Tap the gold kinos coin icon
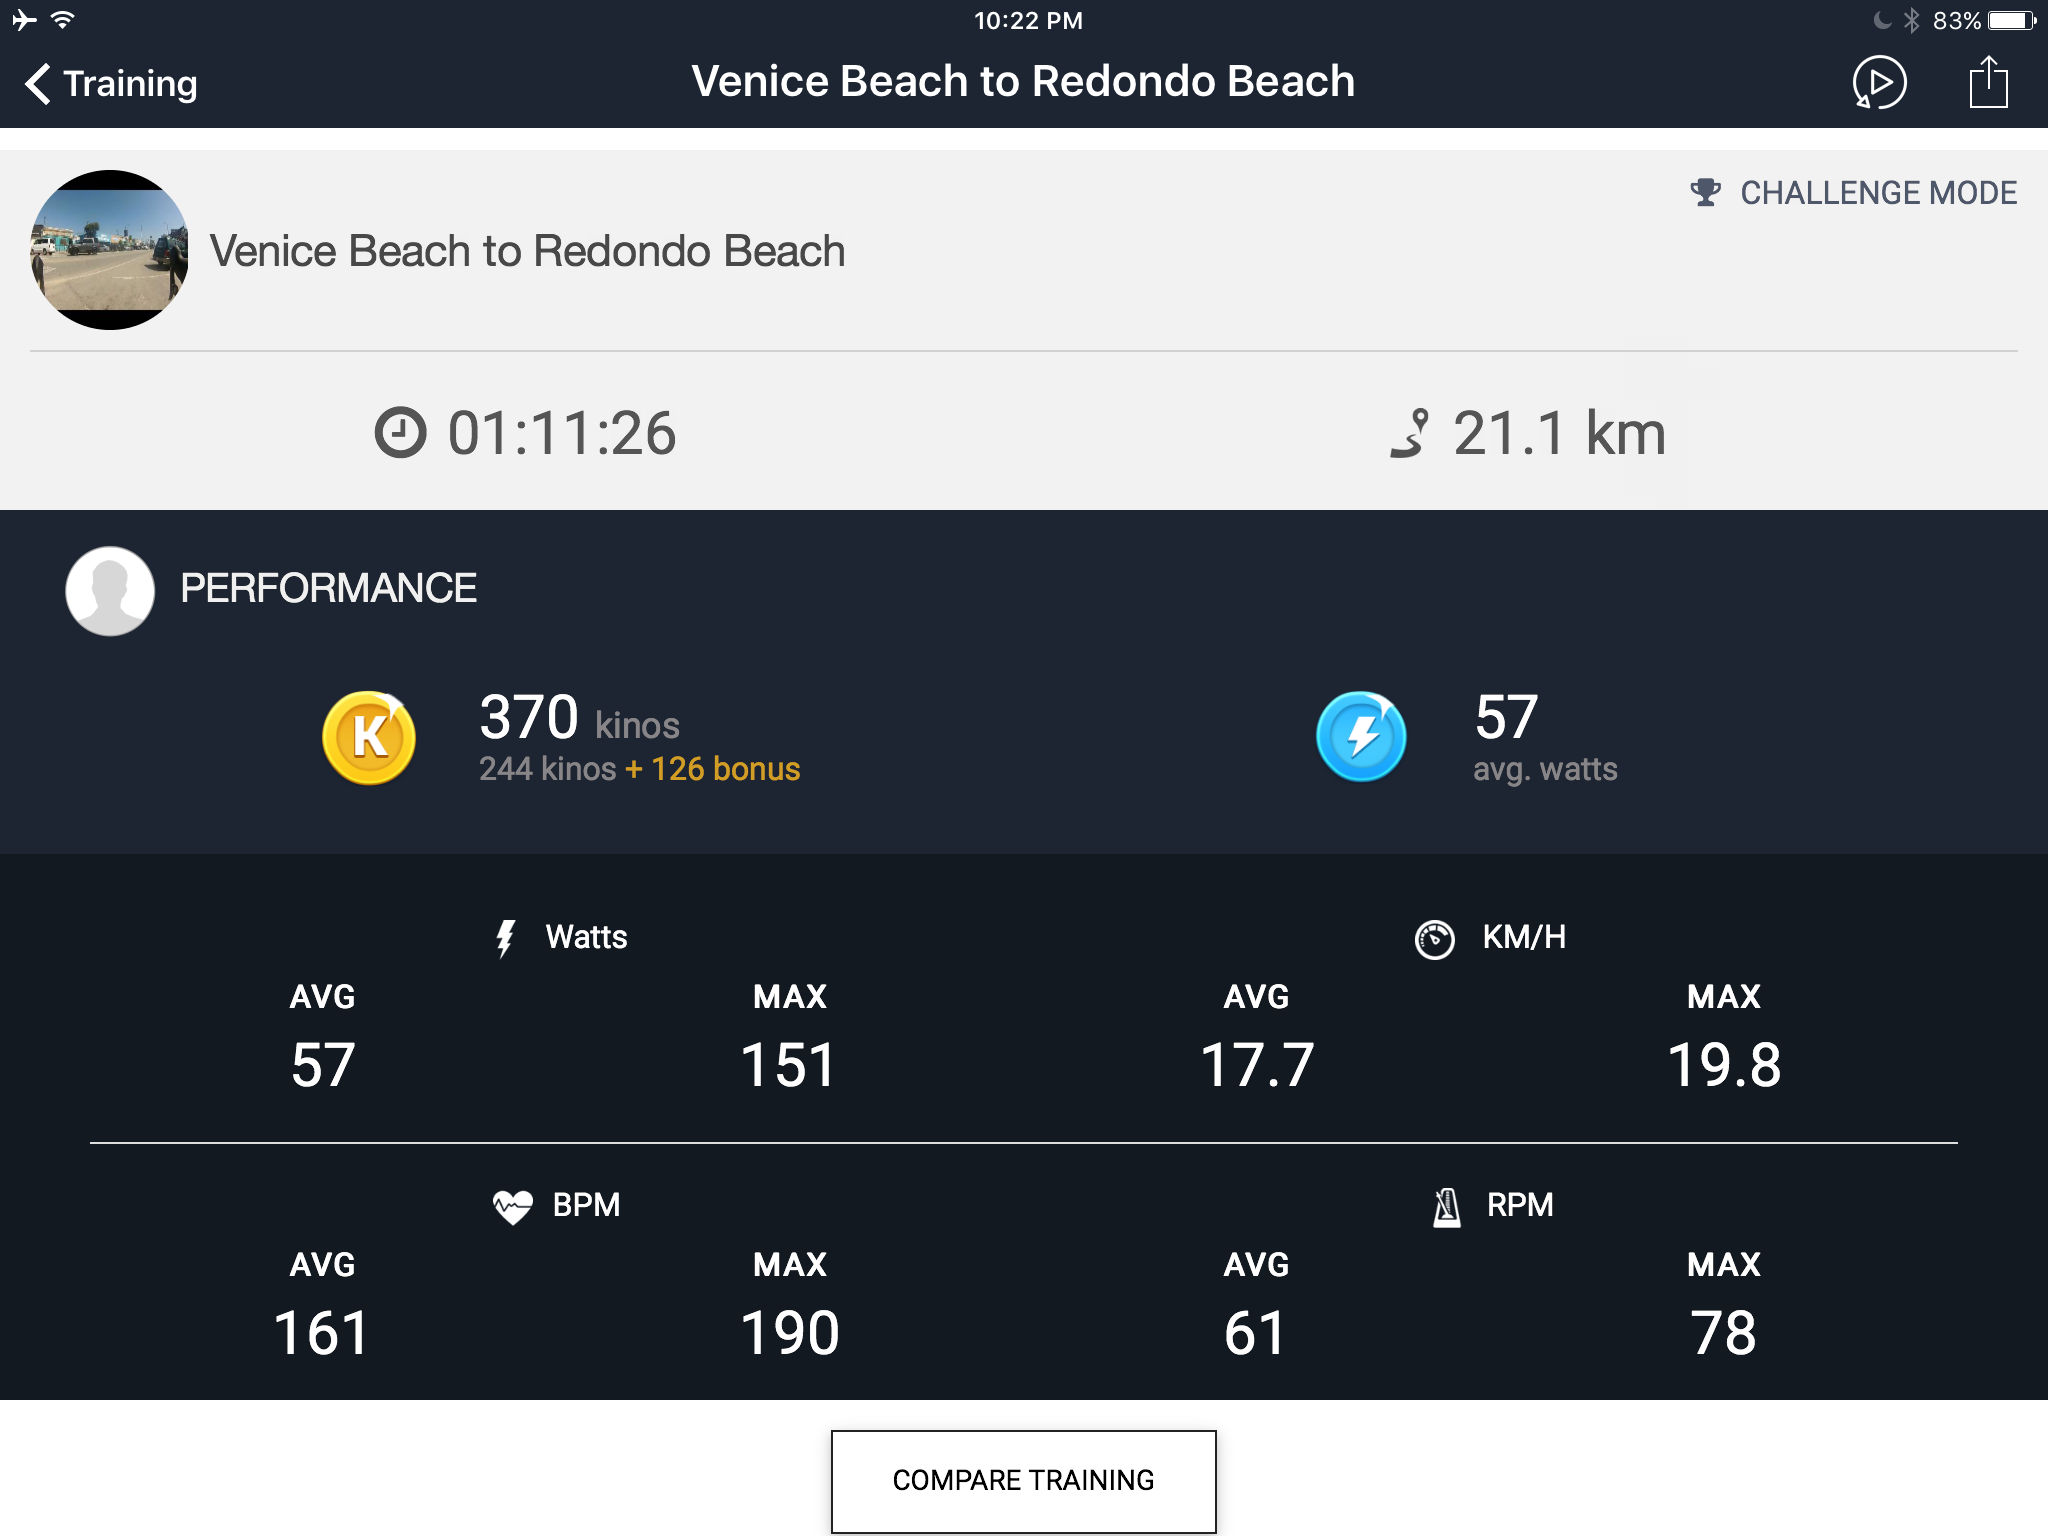Screen dimensions: 2048x1536 [x=369, y=738]
